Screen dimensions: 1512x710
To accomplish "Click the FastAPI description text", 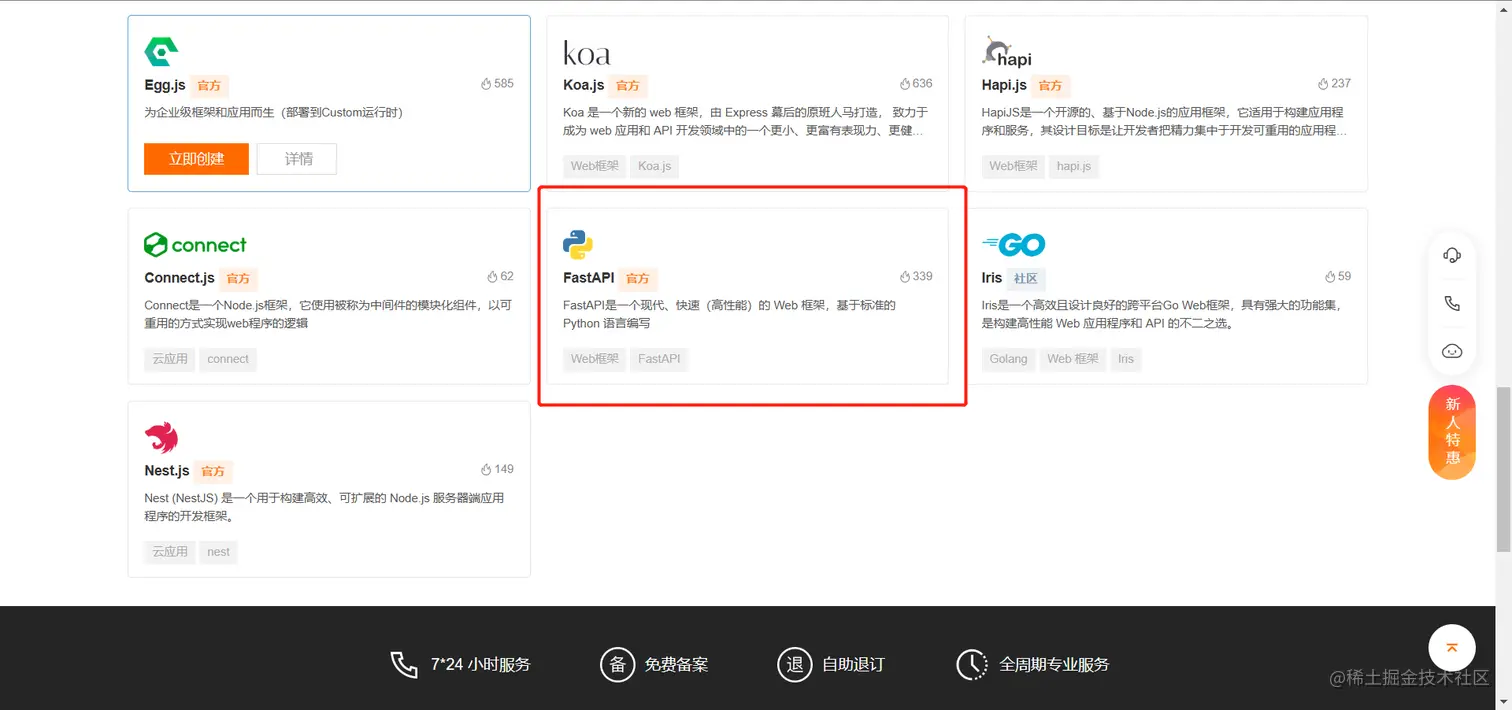I will (730, 314).
